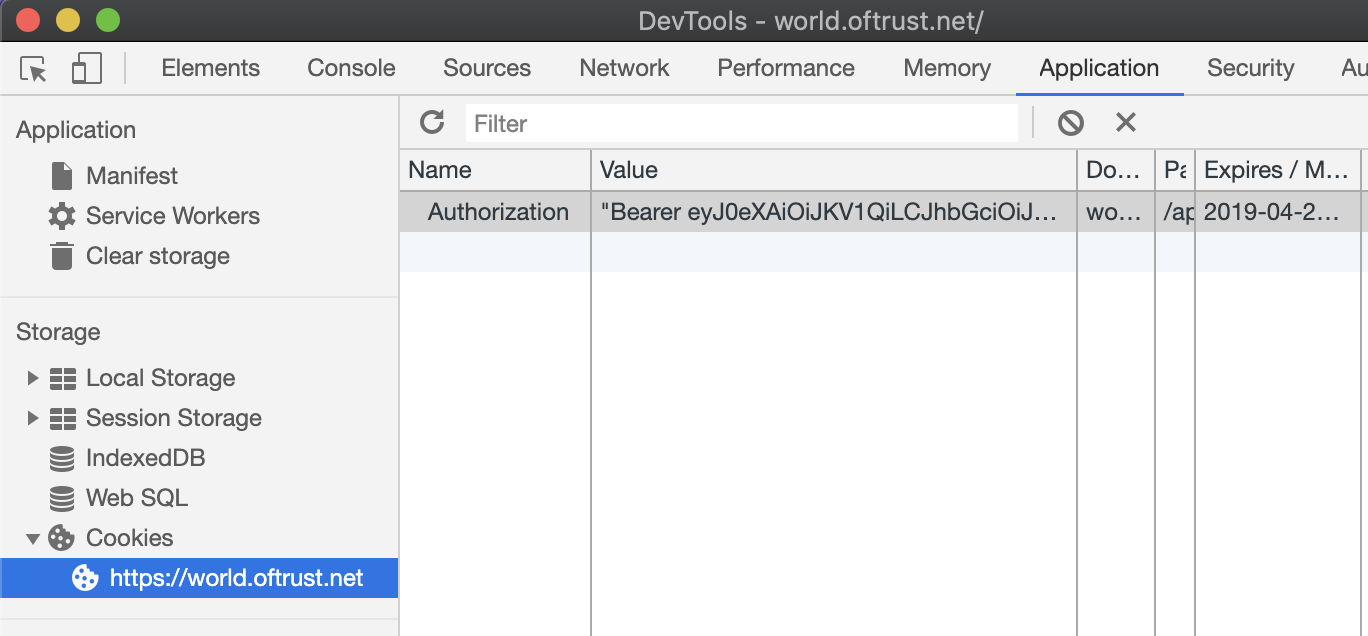Switch to the Elements tab
The width and height of the screenshot is (1368, 636).
(210, 68)
